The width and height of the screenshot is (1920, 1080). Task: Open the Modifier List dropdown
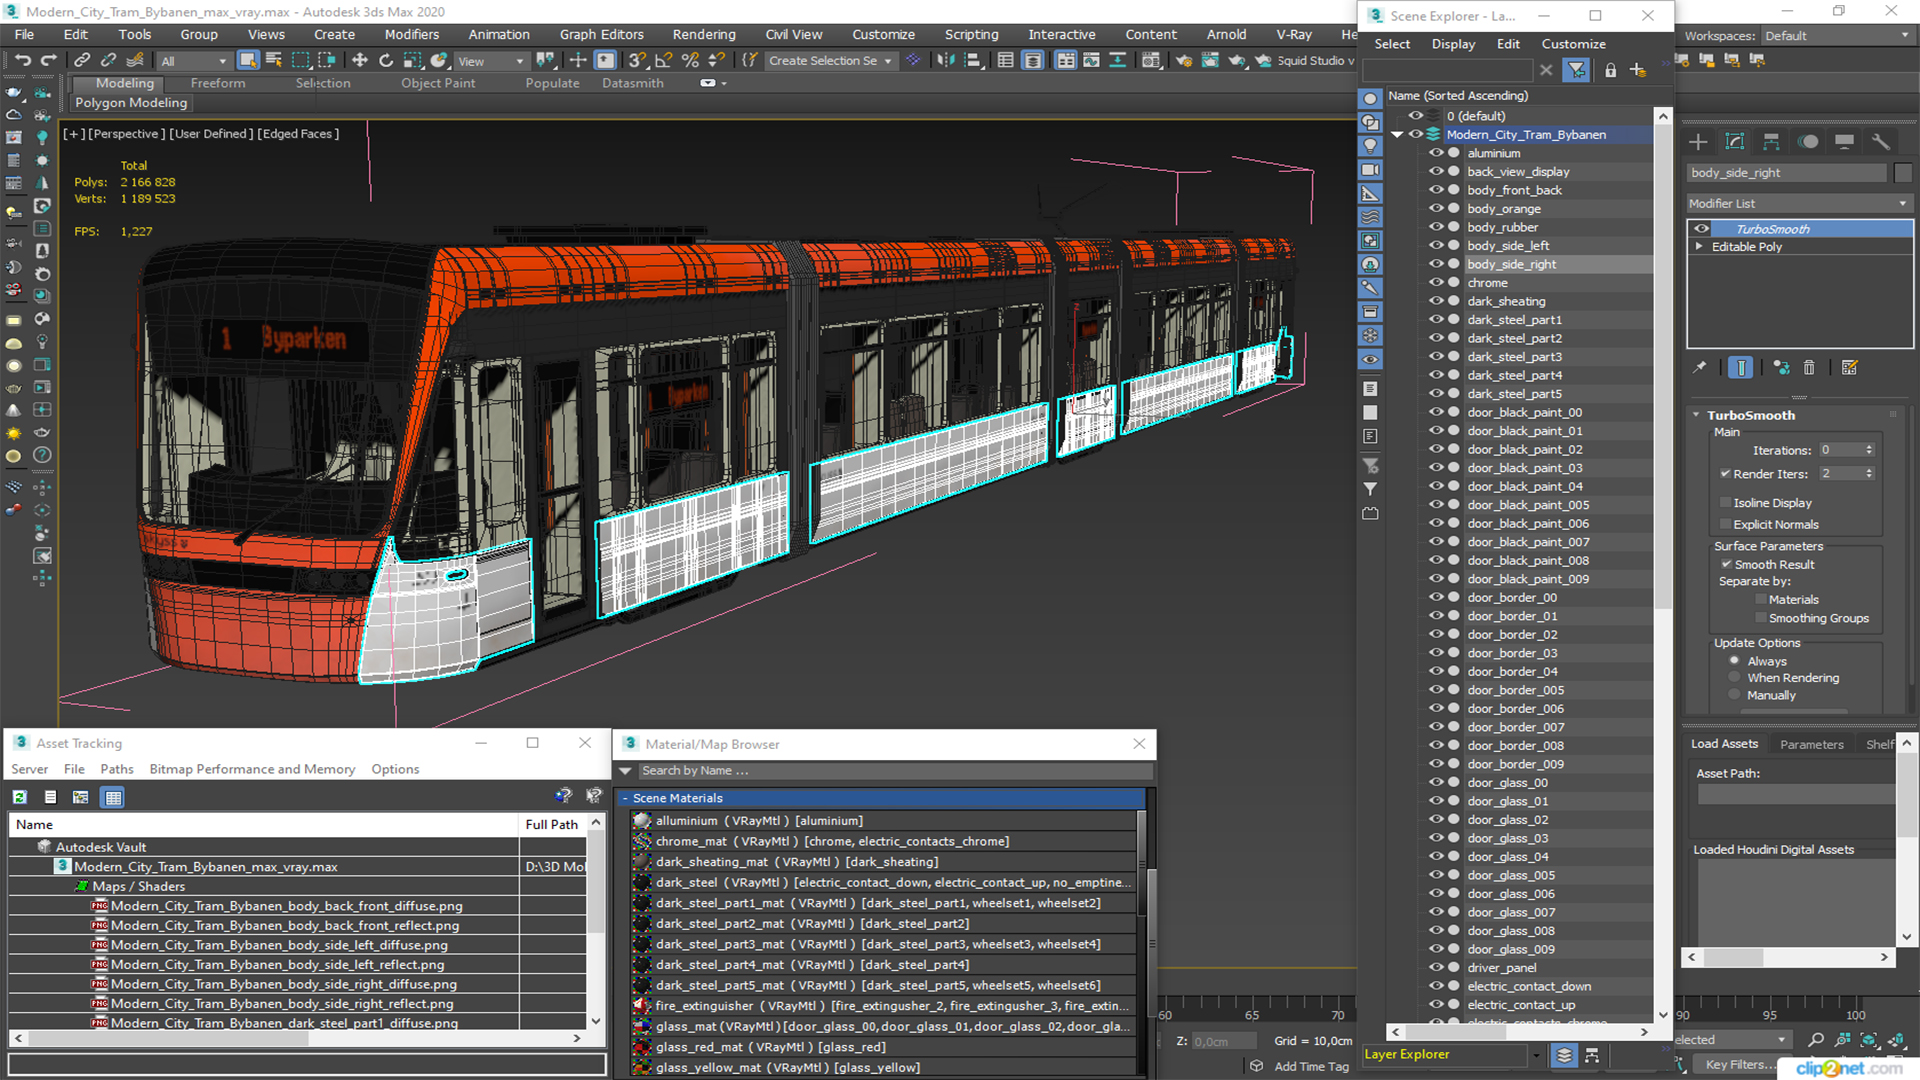click(1797, 203)
